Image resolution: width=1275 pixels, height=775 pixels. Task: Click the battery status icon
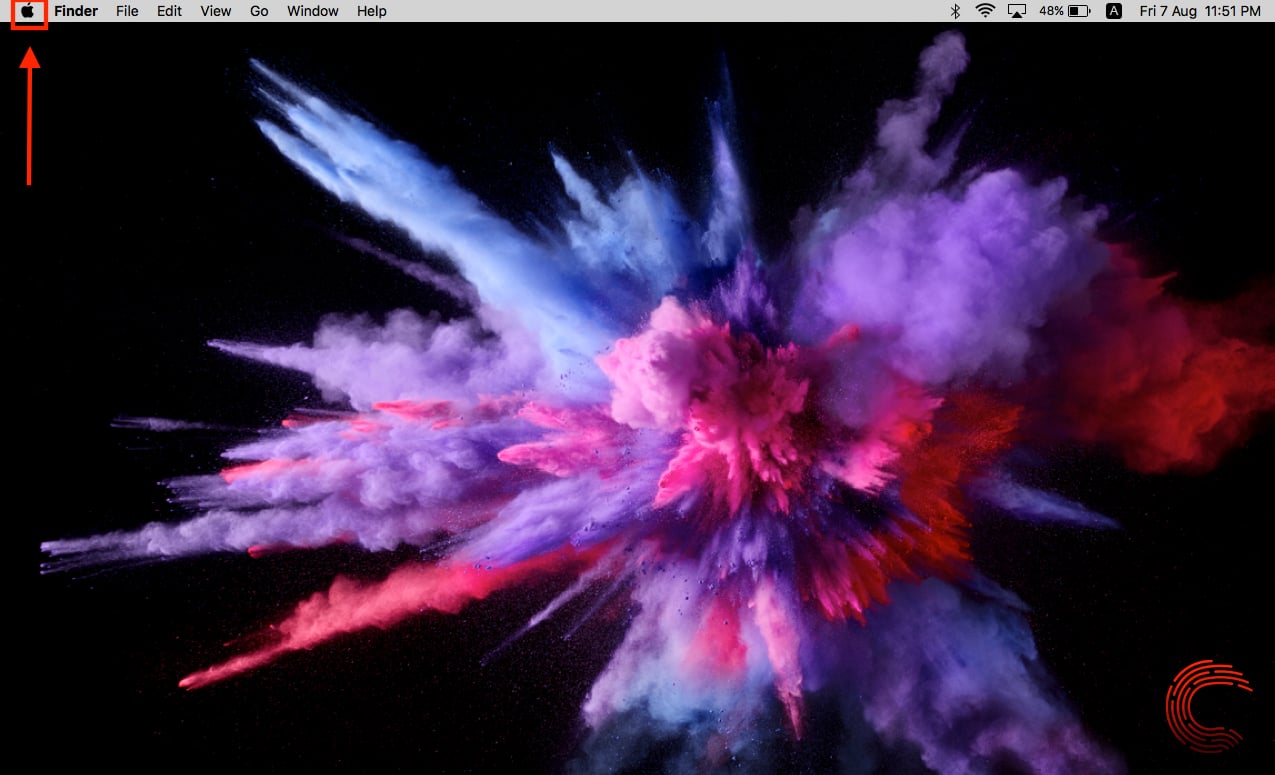pos(1079,11)
